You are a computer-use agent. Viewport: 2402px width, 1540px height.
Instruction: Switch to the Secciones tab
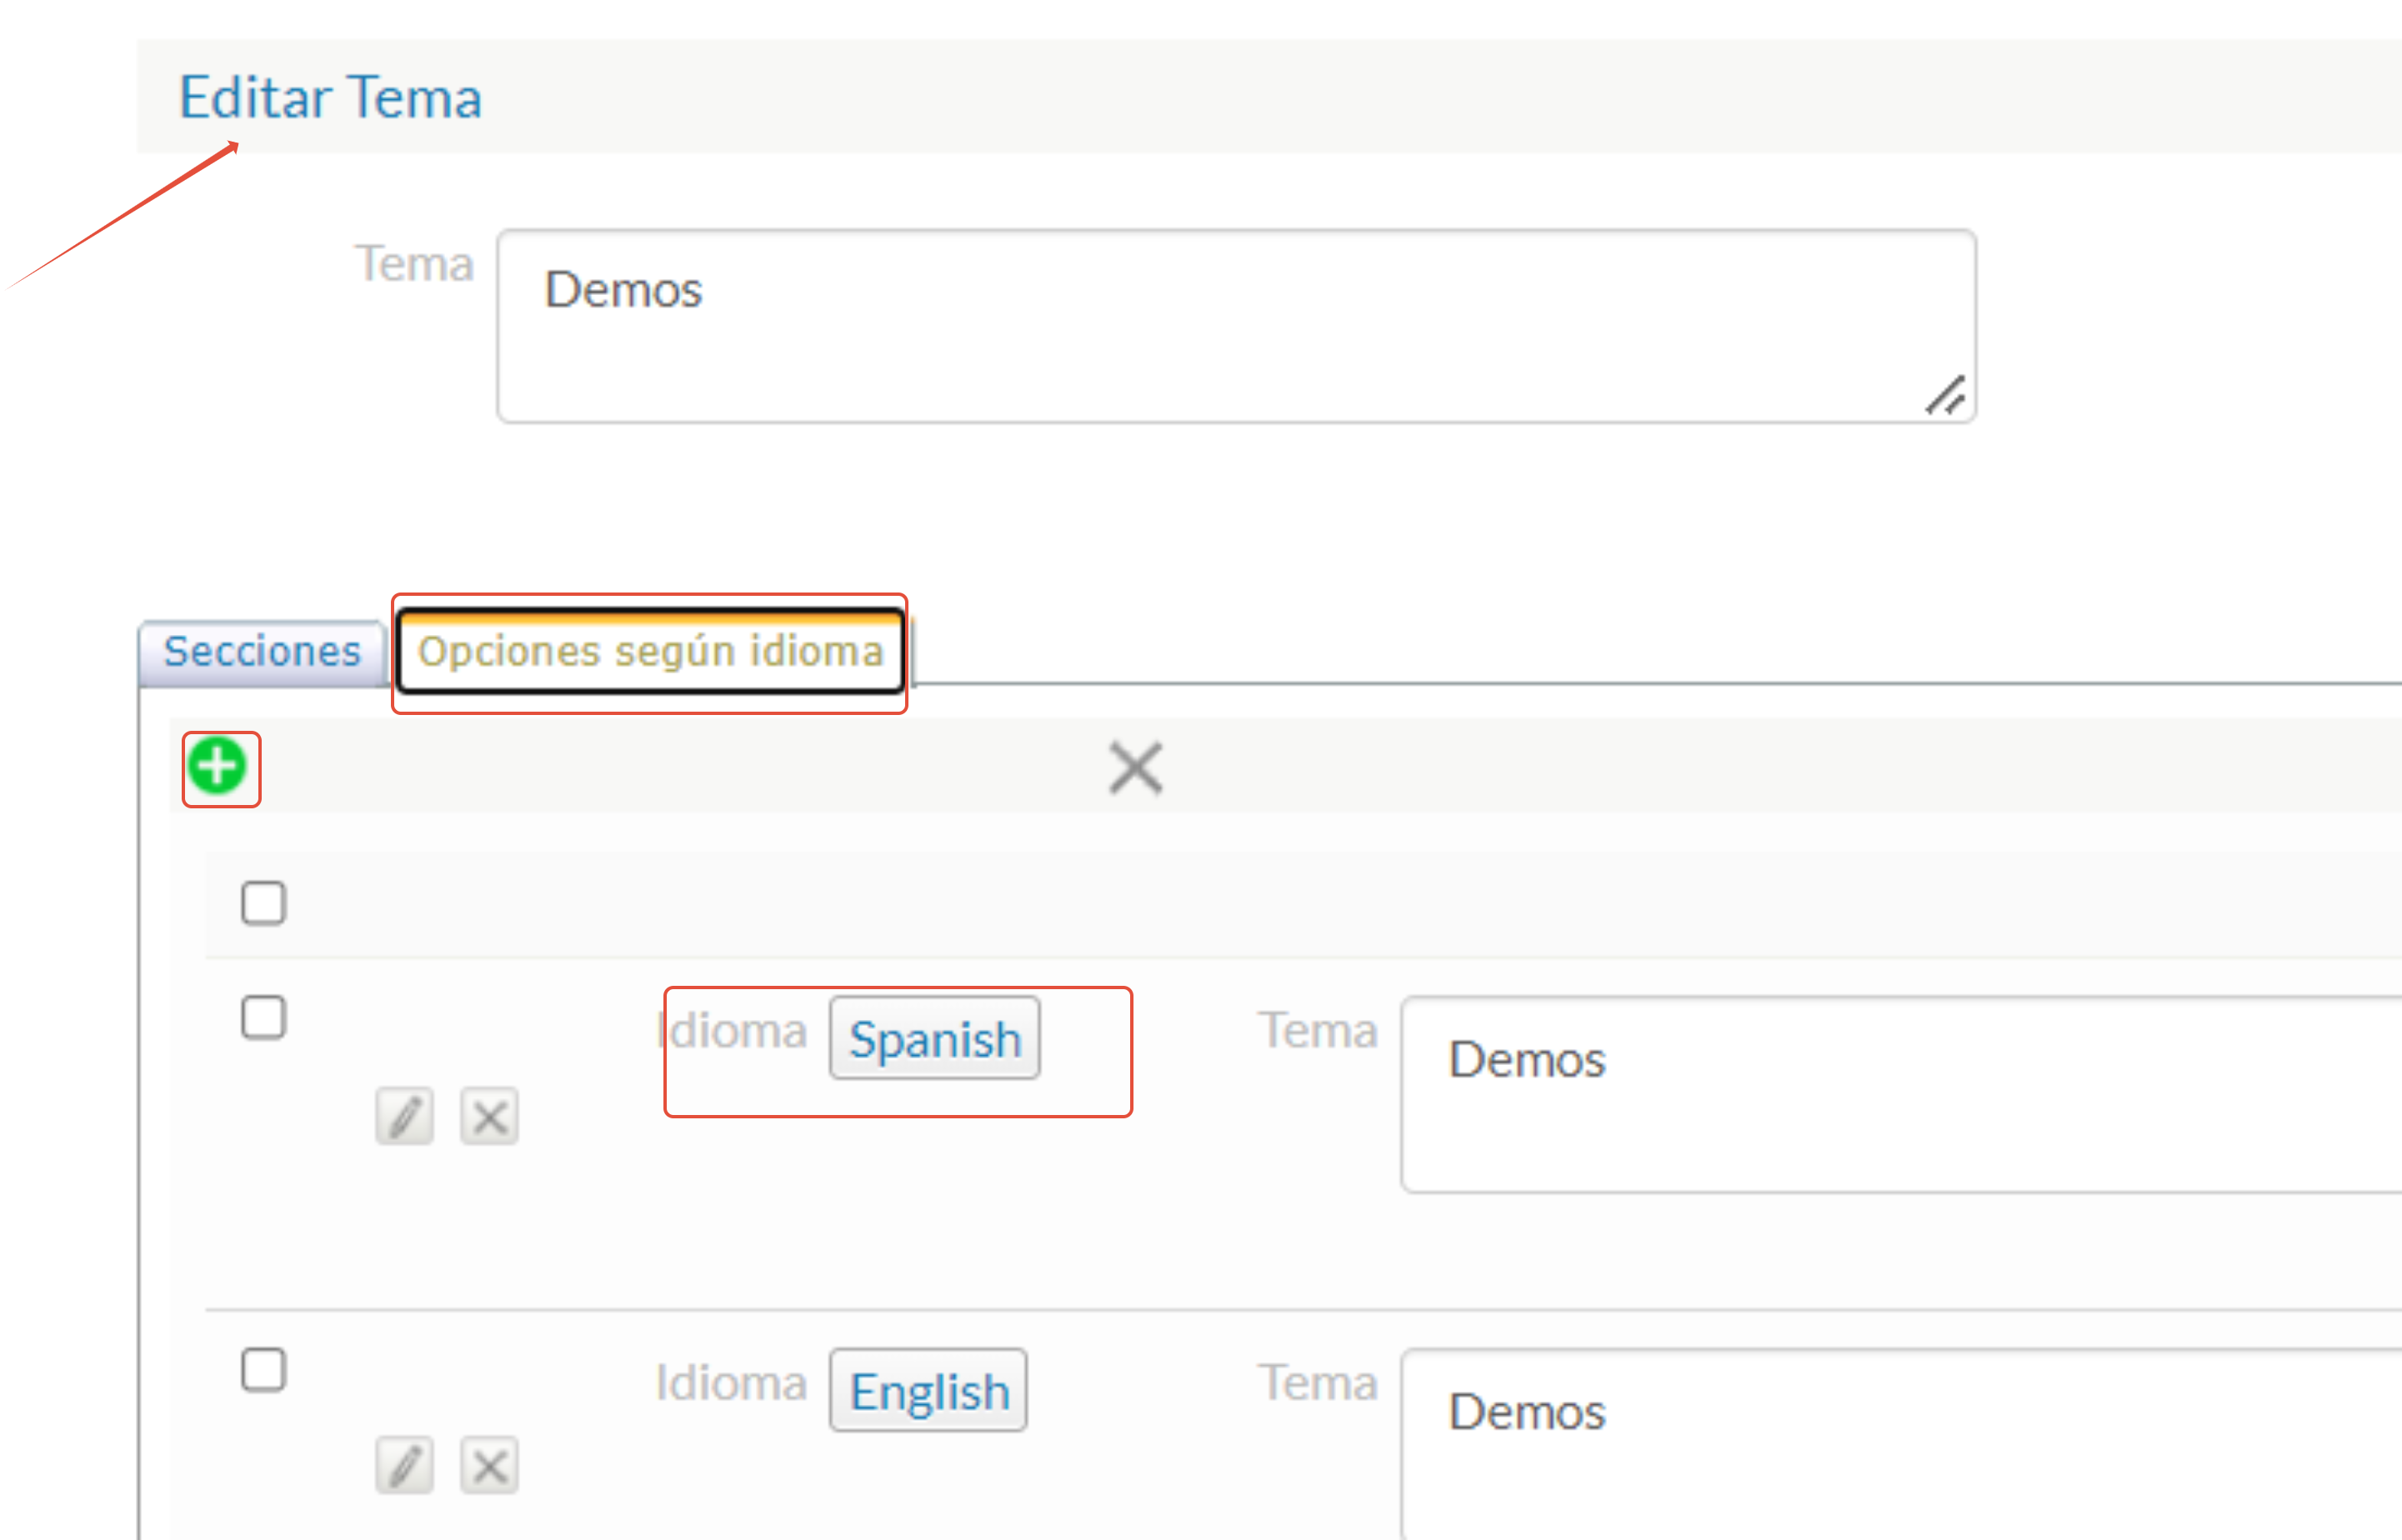pyautogui.click(x=262, y=652)
